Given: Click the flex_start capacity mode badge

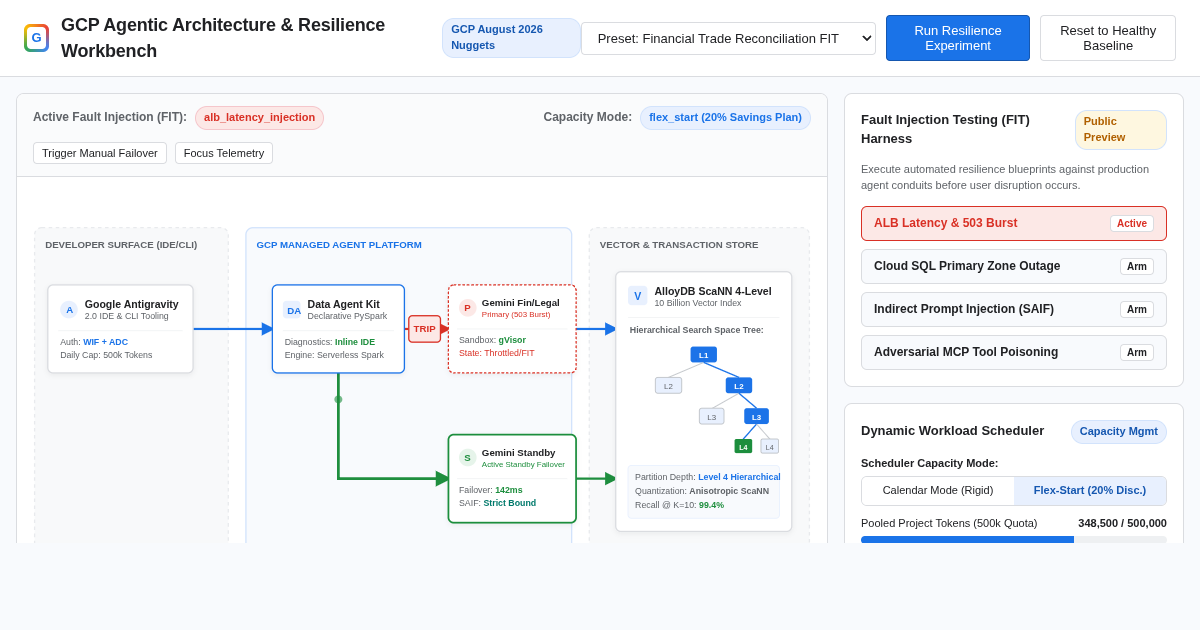Looking at the screenshot, I should coord(725,118).
